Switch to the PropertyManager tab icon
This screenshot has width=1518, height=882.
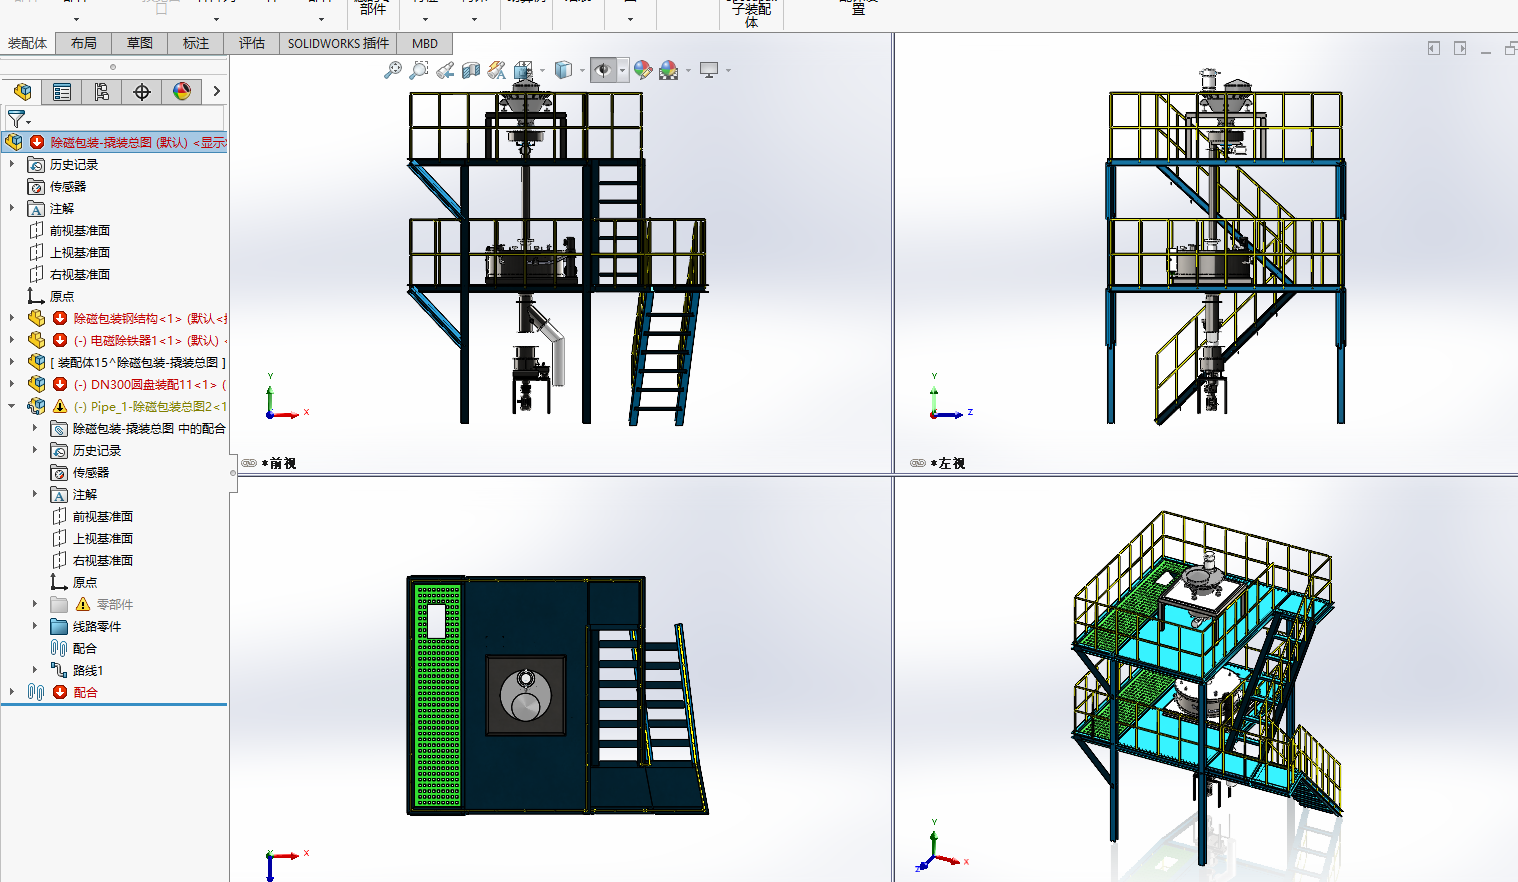click(x=62, y=92)
